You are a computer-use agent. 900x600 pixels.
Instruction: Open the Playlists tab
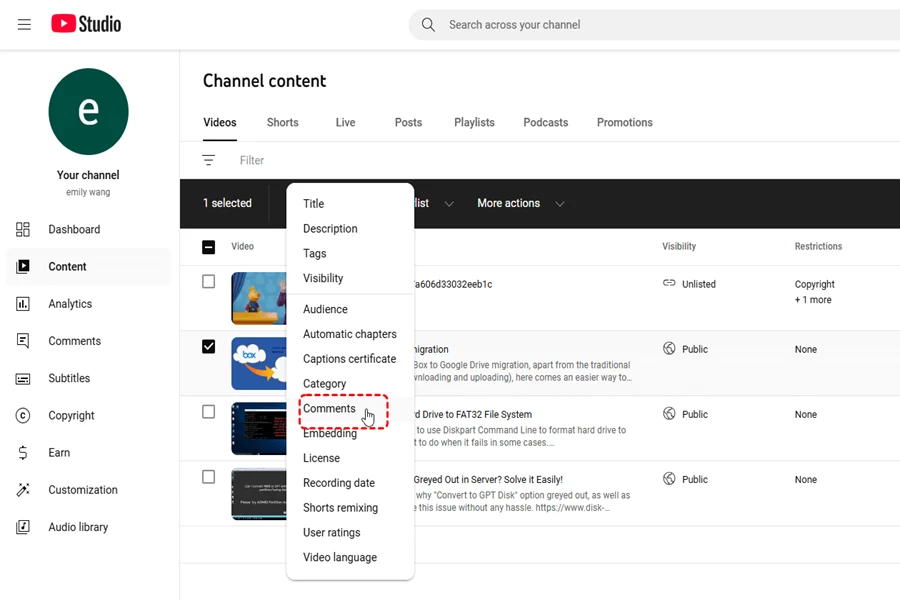coord(474,122)
